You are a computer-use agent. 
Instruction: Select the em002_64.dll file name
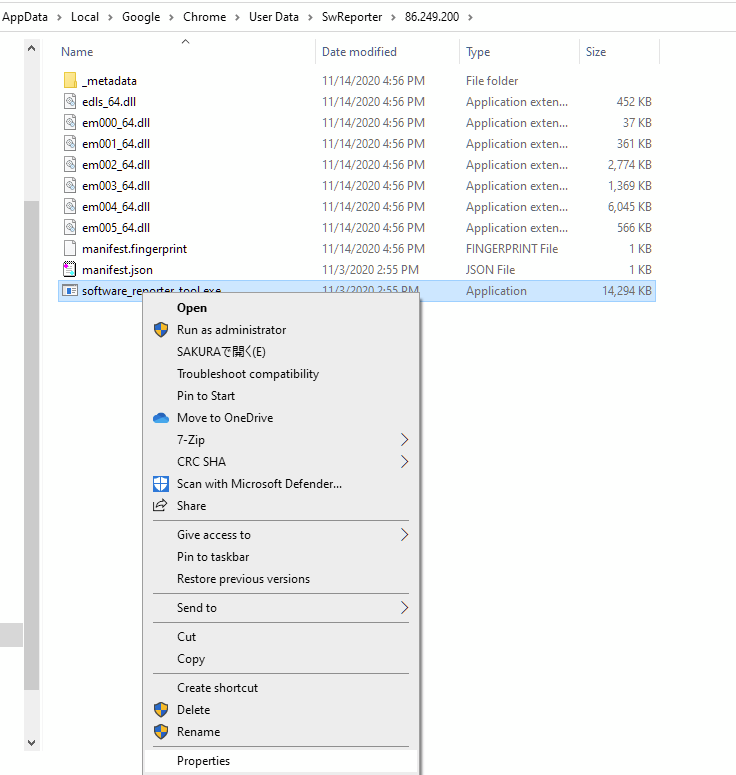(116, 165)
